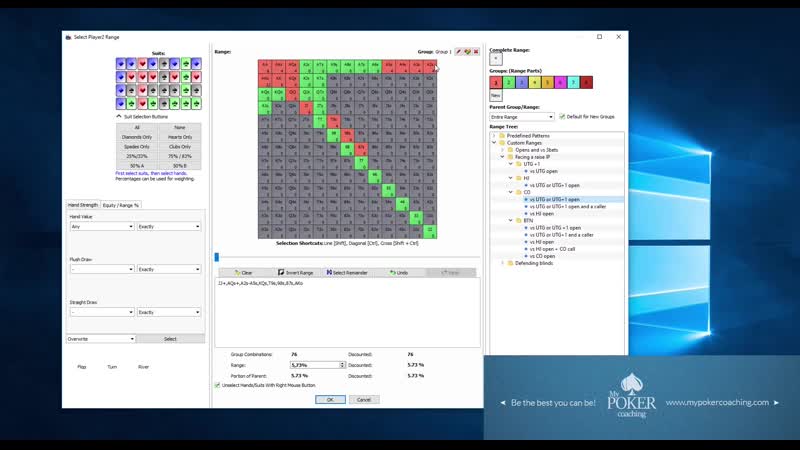Click the group color palette icon
Image resolution: width=800 pixels, height=450 pixels.
click(467, 52)
